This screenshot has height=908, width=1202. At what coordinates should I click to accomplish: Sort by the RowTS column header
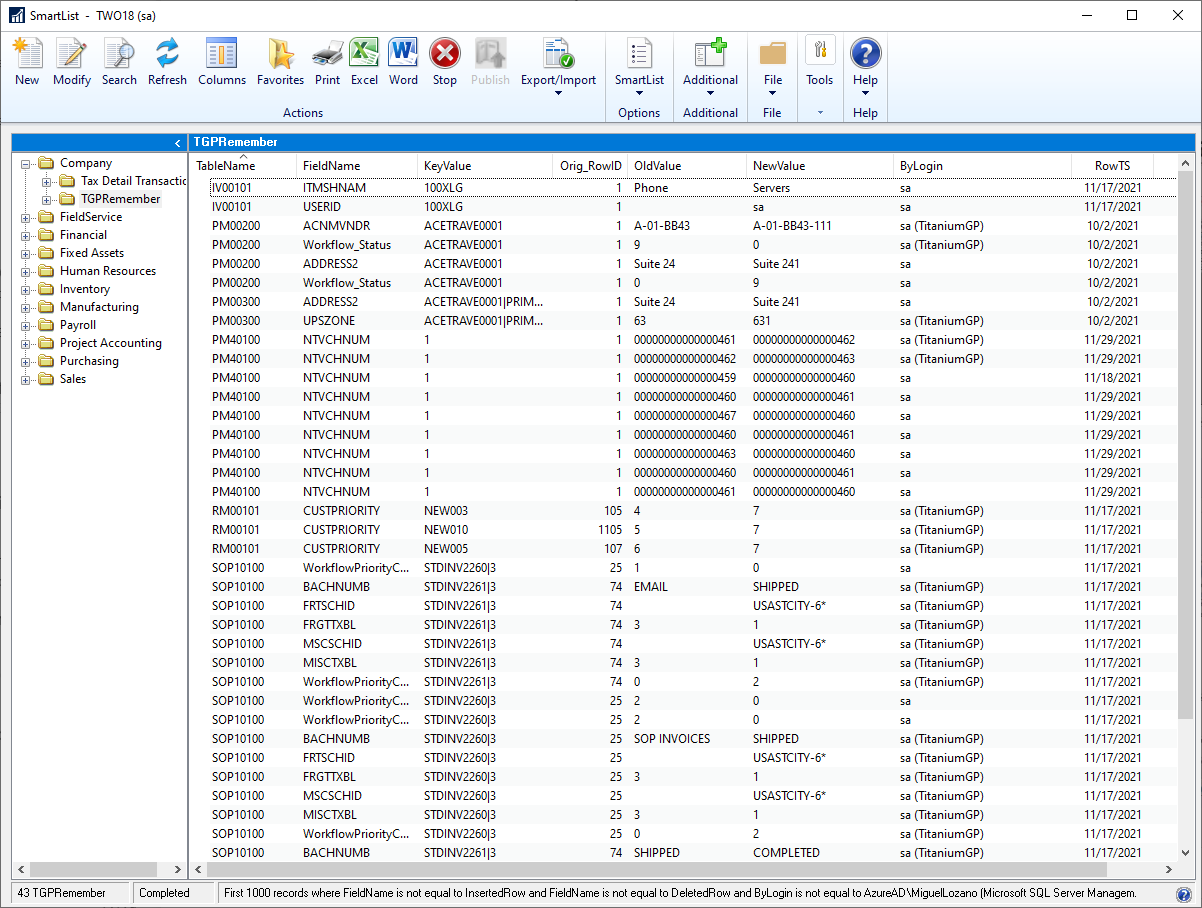[1112, 165]
